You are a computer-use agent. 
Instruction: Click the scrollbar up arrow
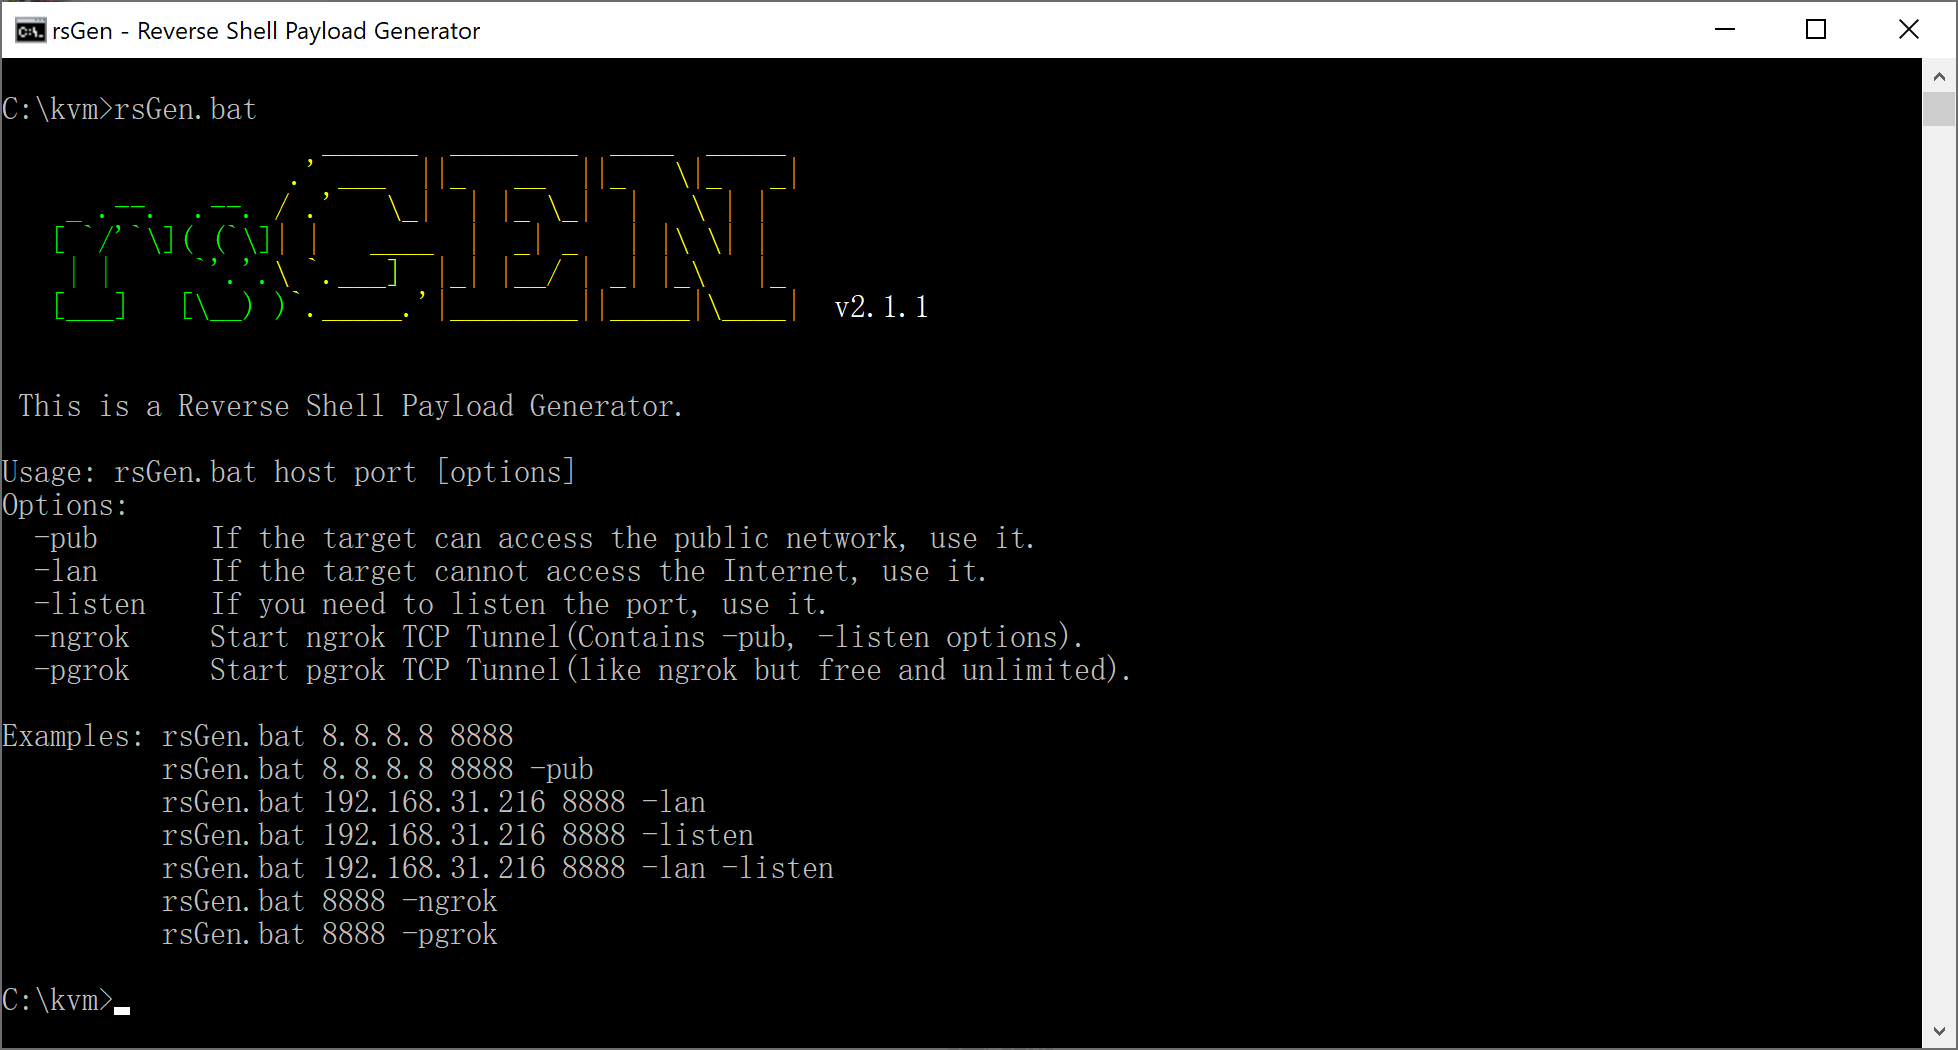tap(1939, 76)
